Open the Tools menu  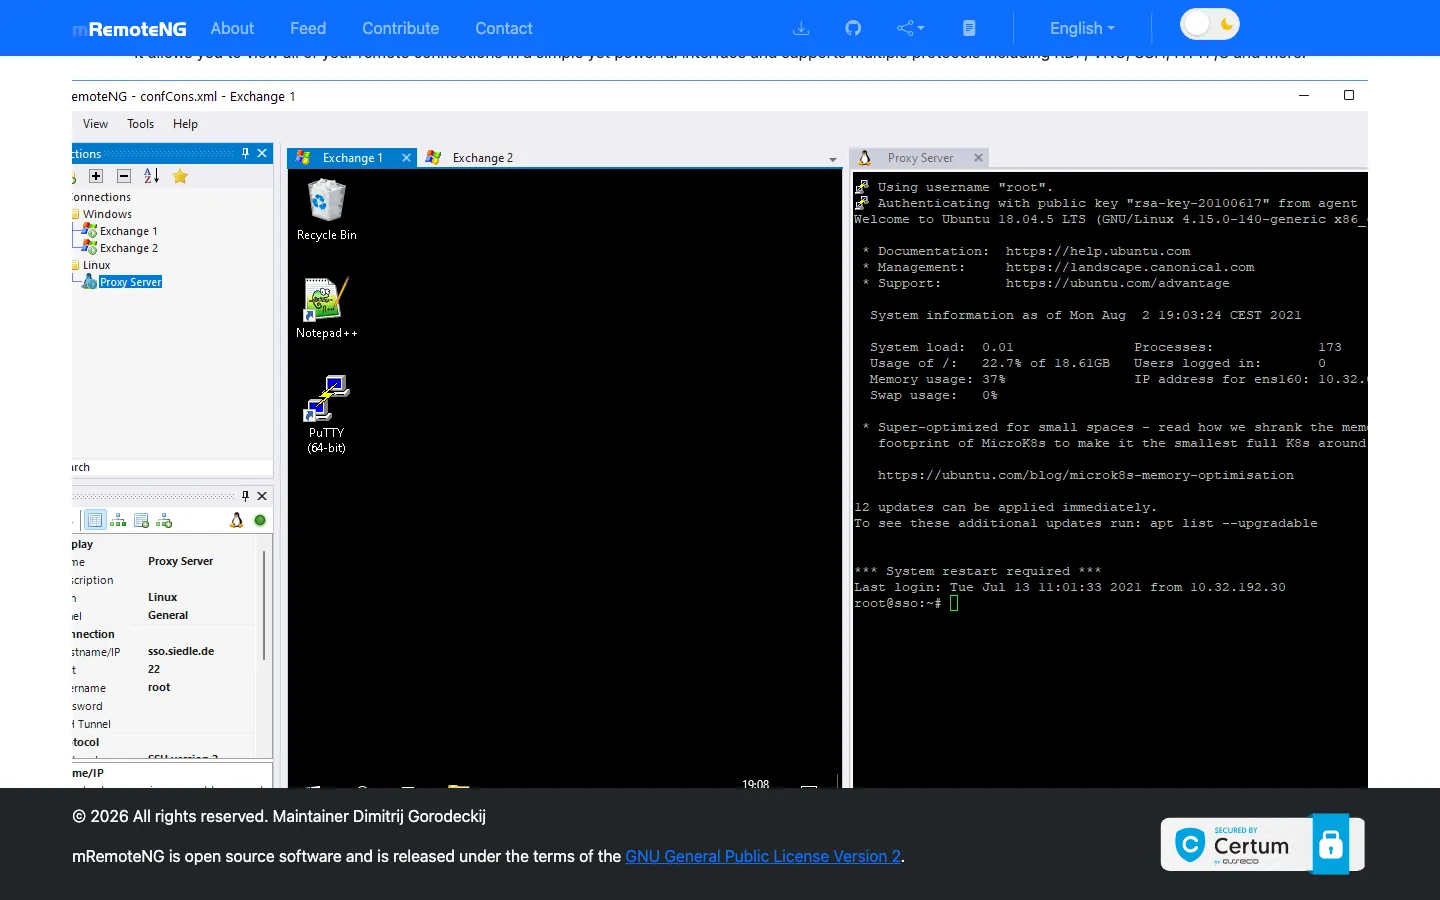pos(140,124)
